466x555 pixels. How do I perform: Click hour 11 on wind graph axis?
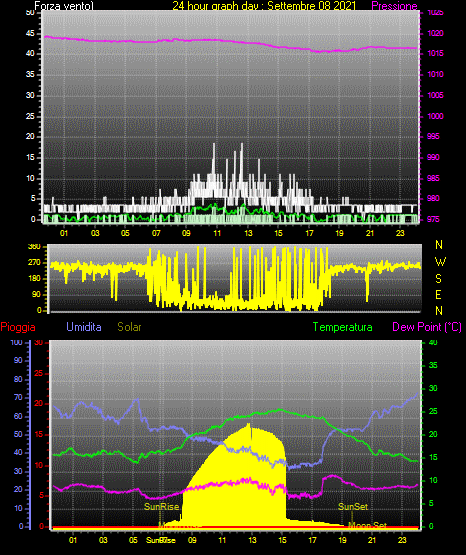[x=217, y=233]
